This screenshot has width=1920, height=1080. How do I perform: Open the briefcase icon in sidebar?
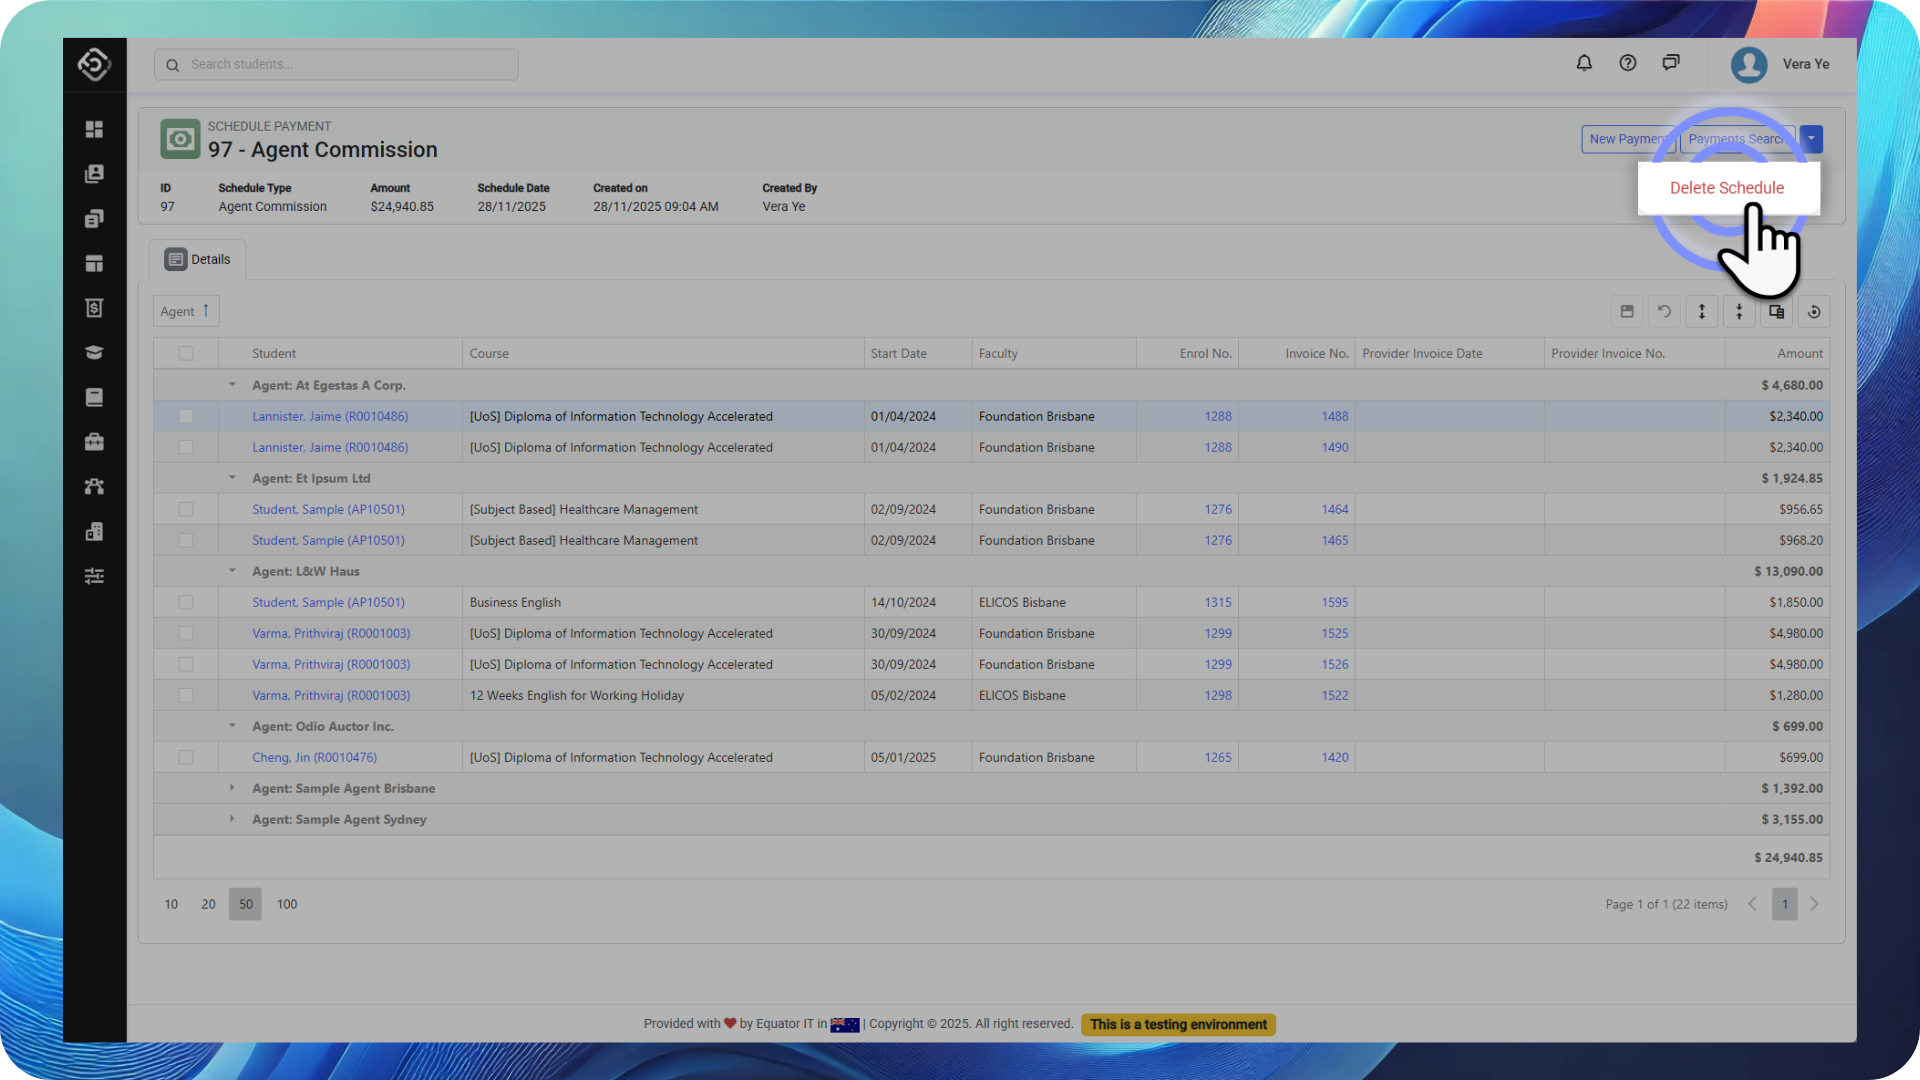coord(94,441)
